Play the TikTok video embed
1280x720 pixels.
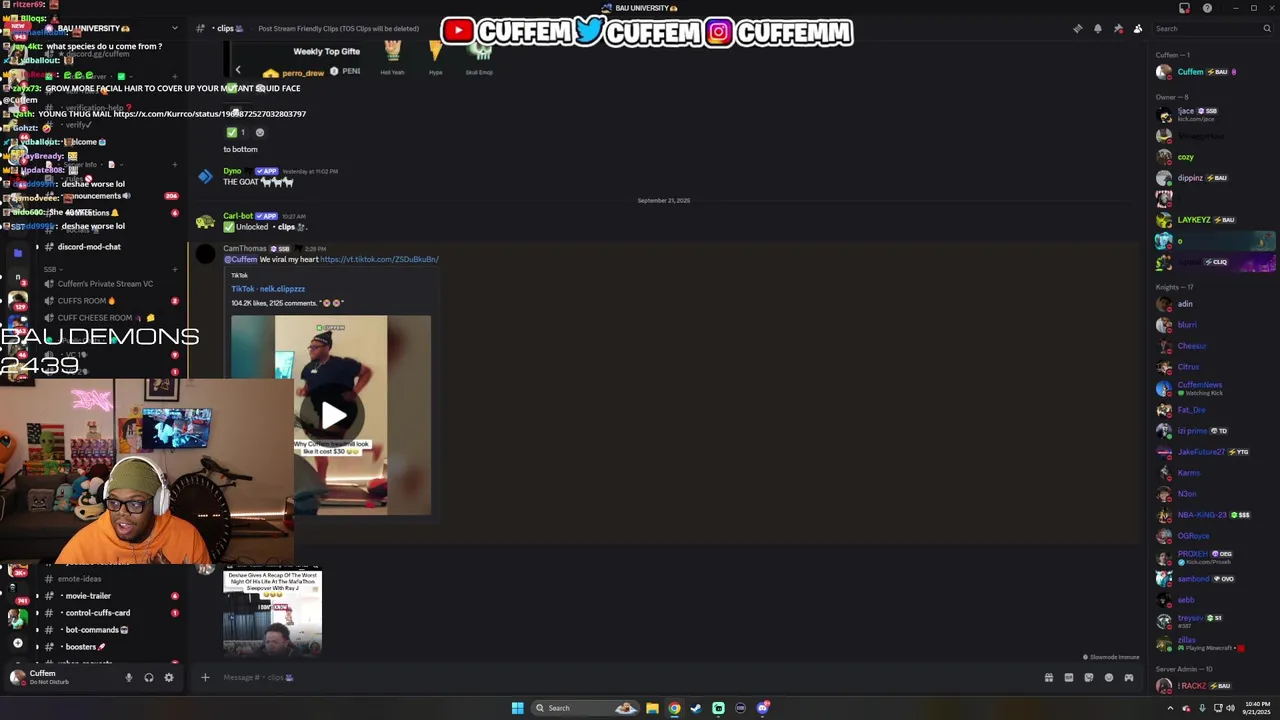[333, 415]
